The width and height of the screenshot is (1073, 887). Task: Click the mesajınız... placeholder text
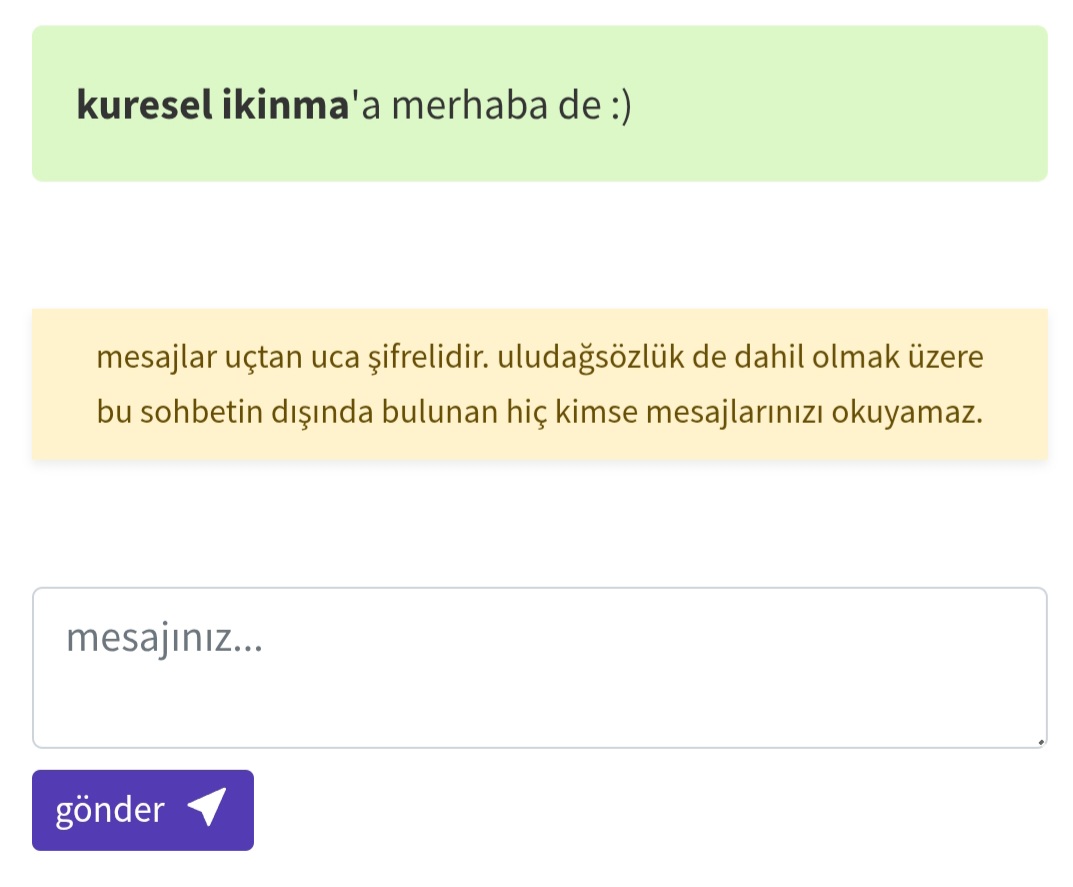[164, 638]
